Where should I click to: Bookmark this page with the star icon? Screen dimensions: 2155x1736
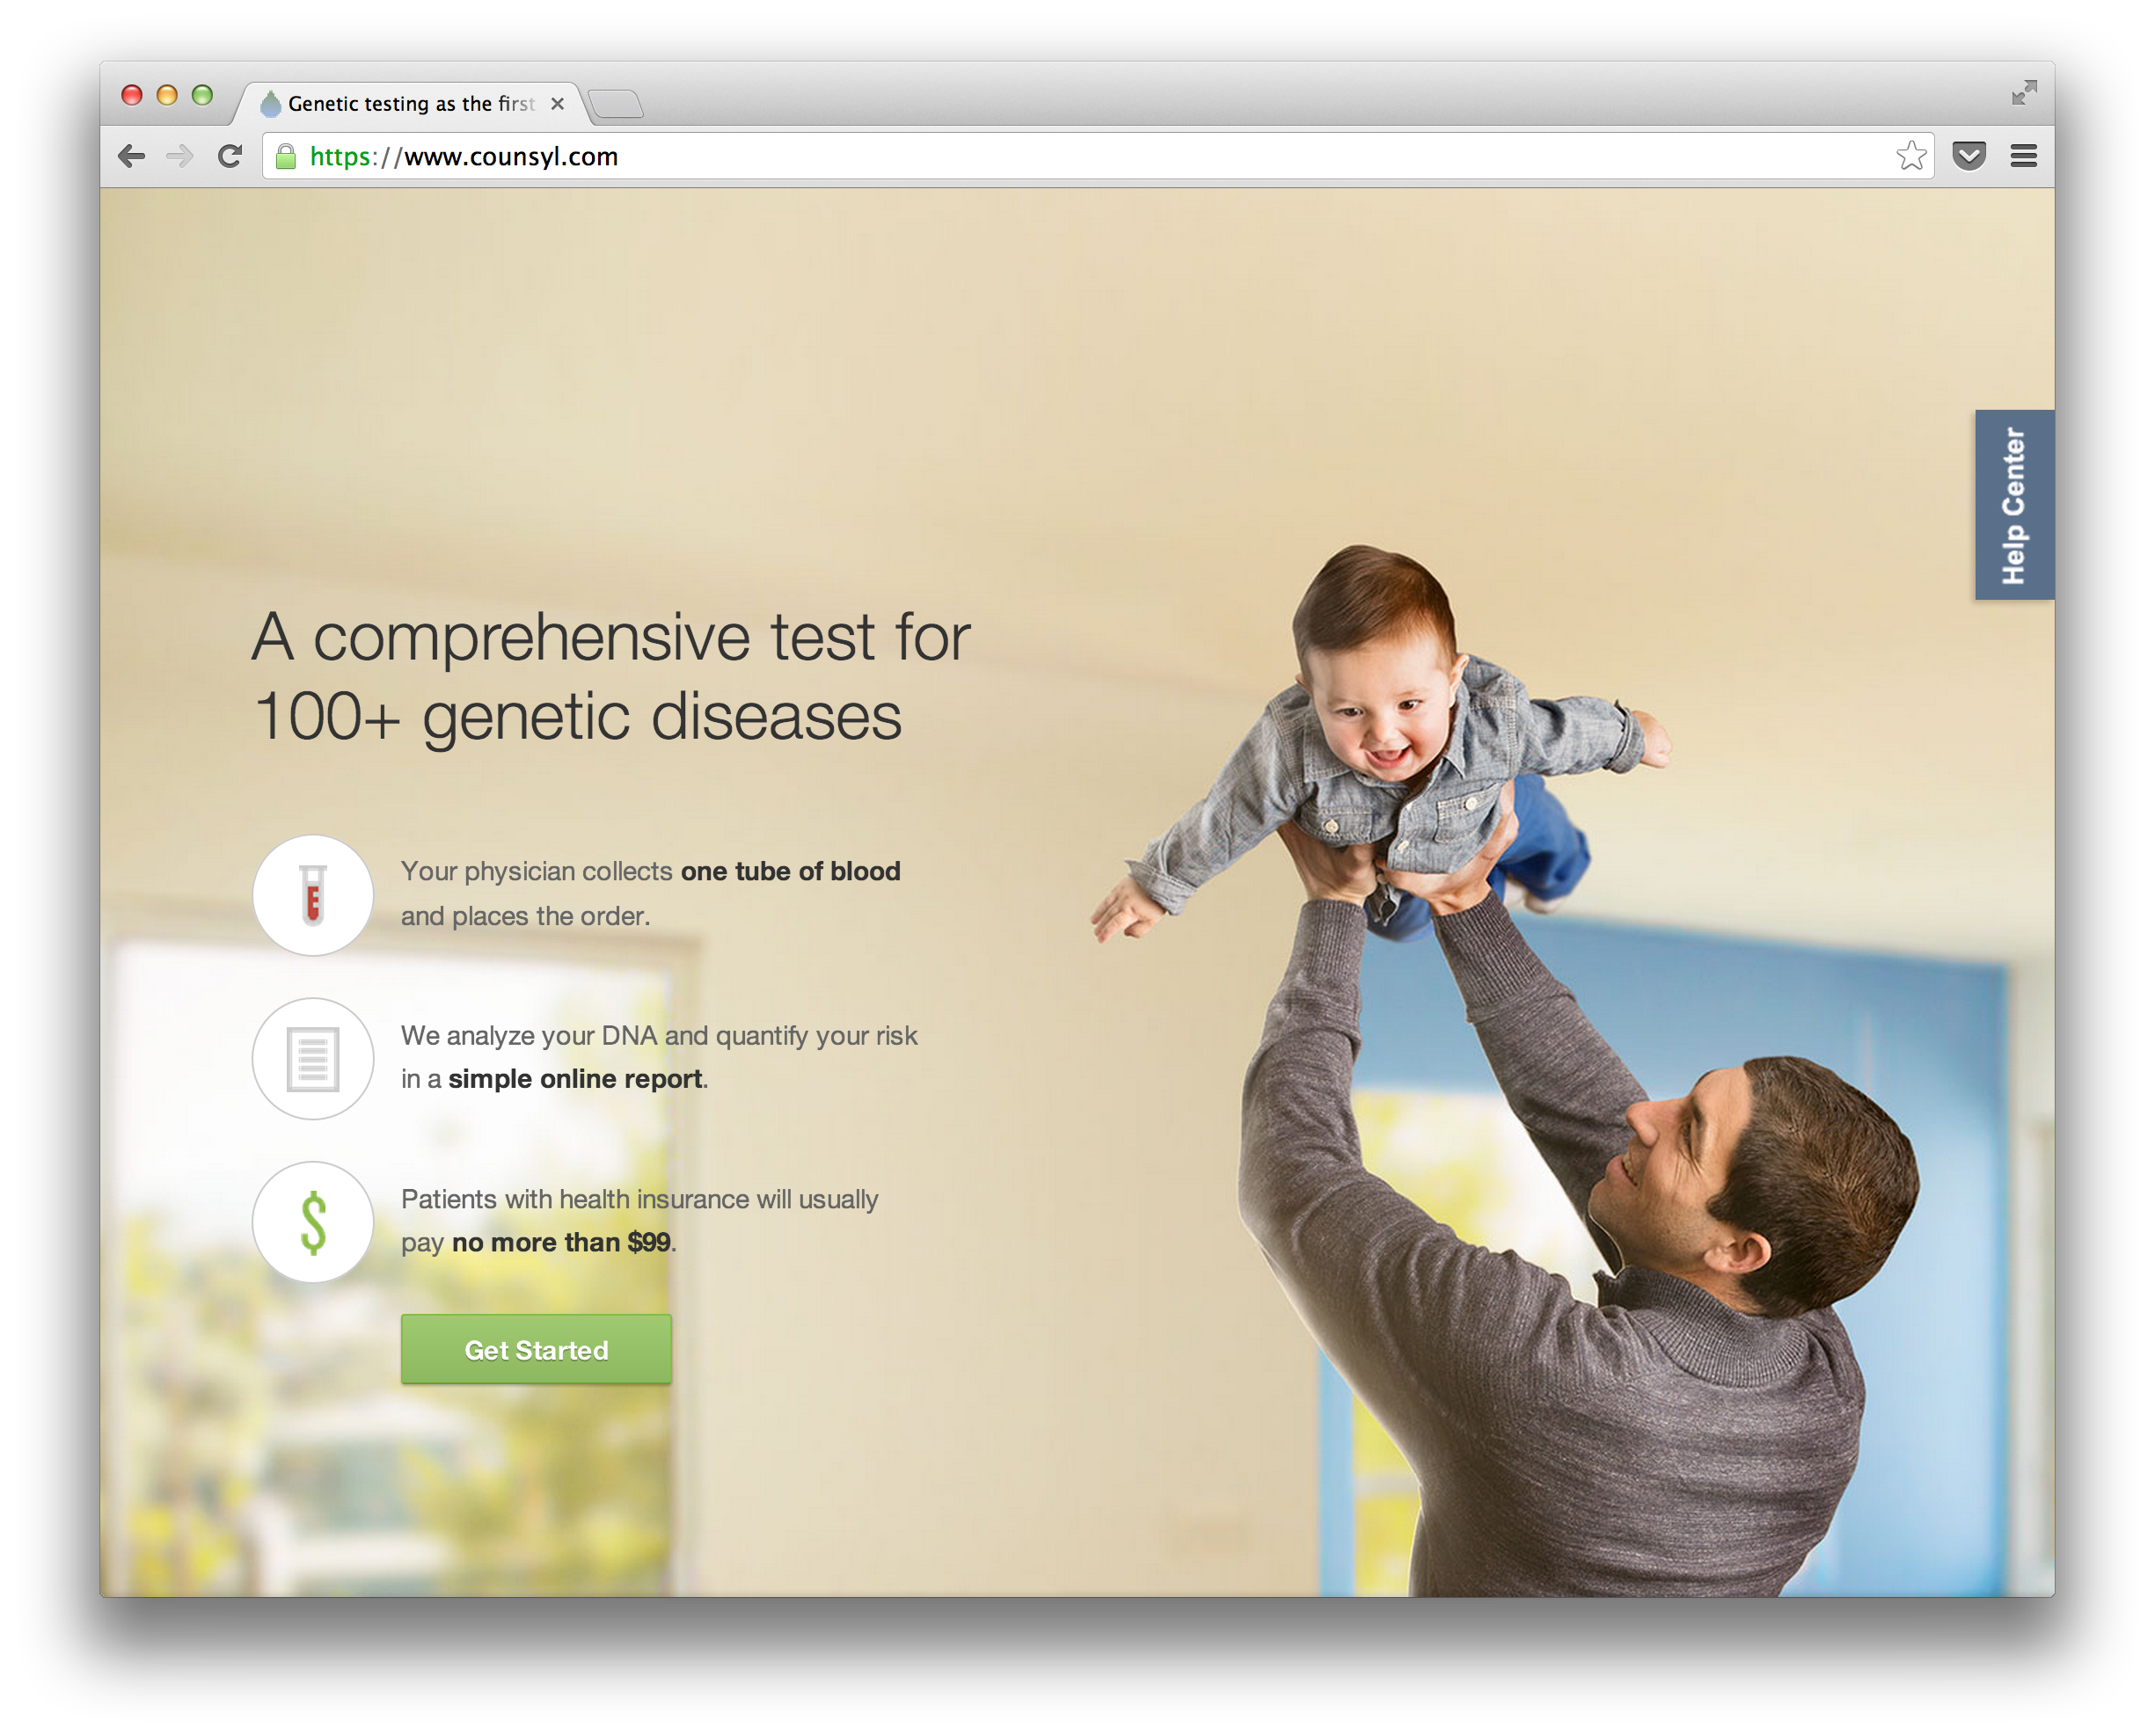tap(1911, 156)
